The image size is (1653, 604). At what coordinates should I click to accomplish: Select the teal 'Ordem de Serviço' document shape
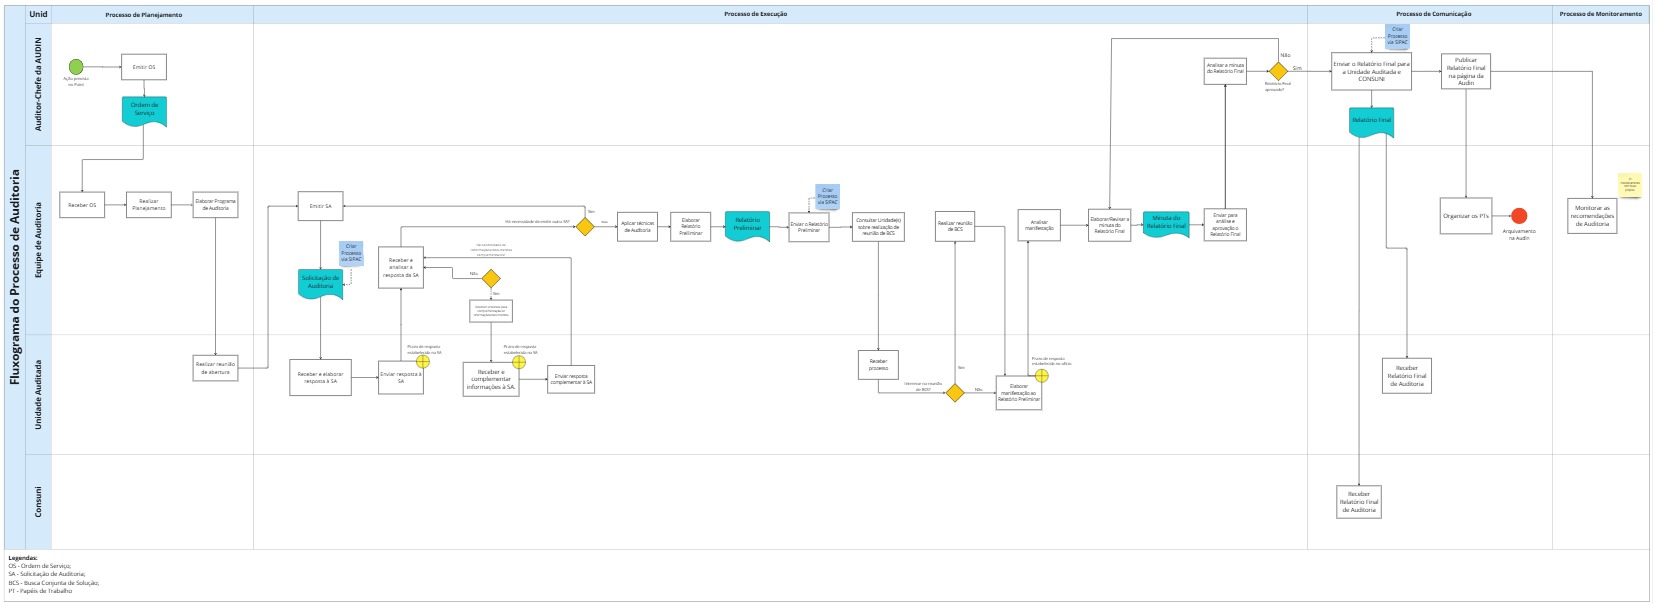pos(144,110)
